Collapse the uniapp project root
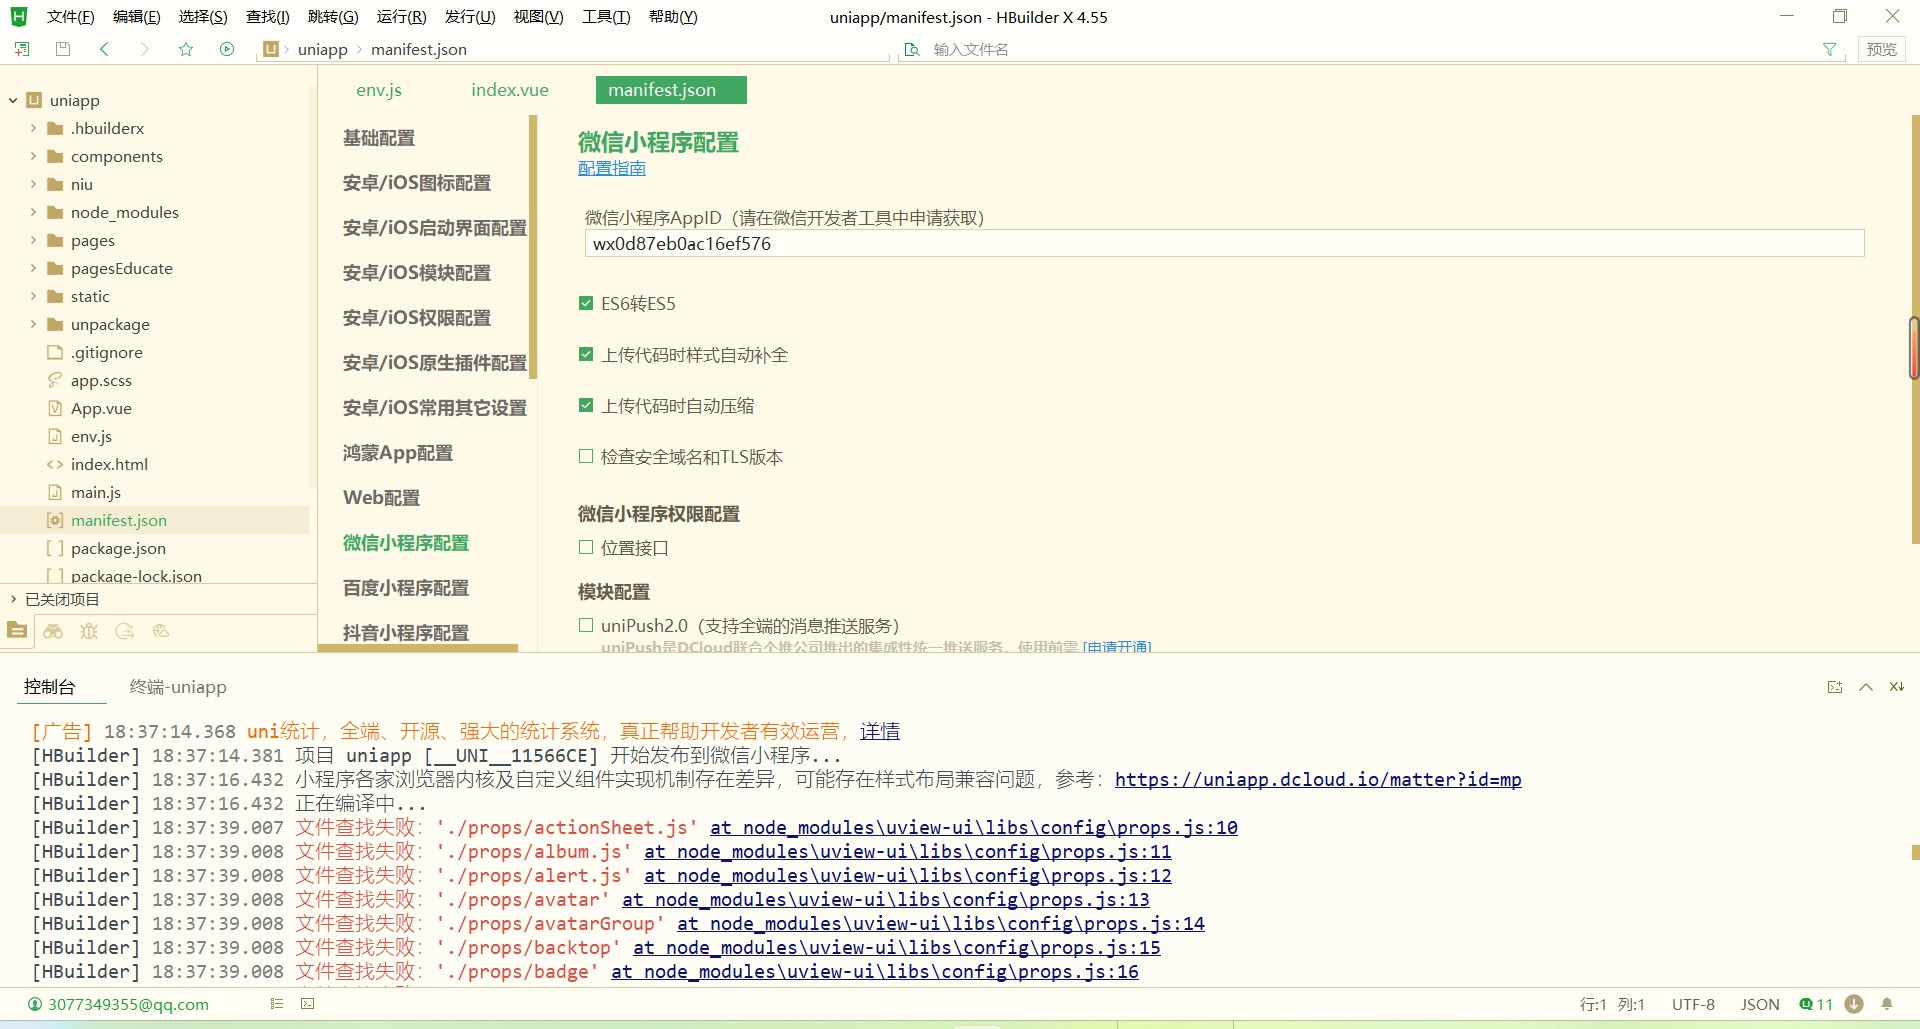The height and width of the screenshot is (1029, 1920). (13, 100)
